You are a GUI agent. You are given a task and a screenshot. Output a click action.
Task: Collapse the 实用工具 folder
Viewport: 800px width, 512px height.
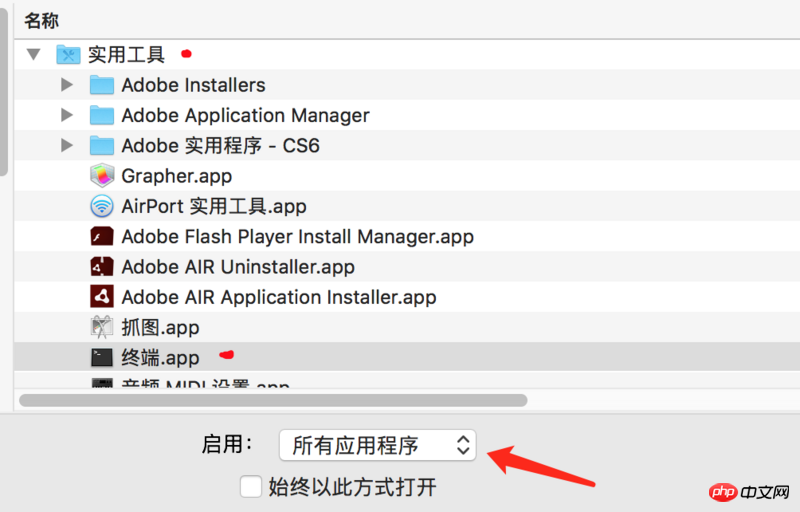pos(34,54)
